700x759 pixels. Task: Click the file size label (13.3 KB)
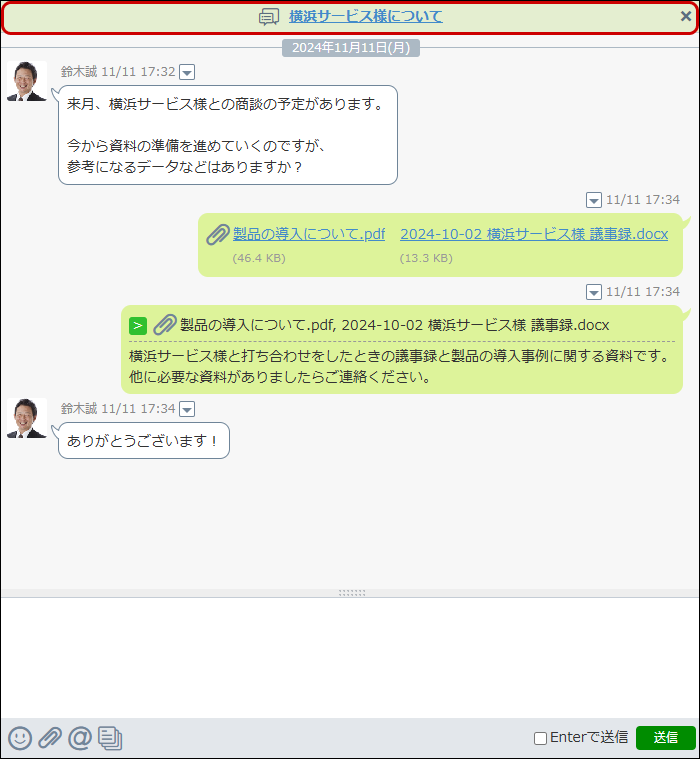(426, 258)
